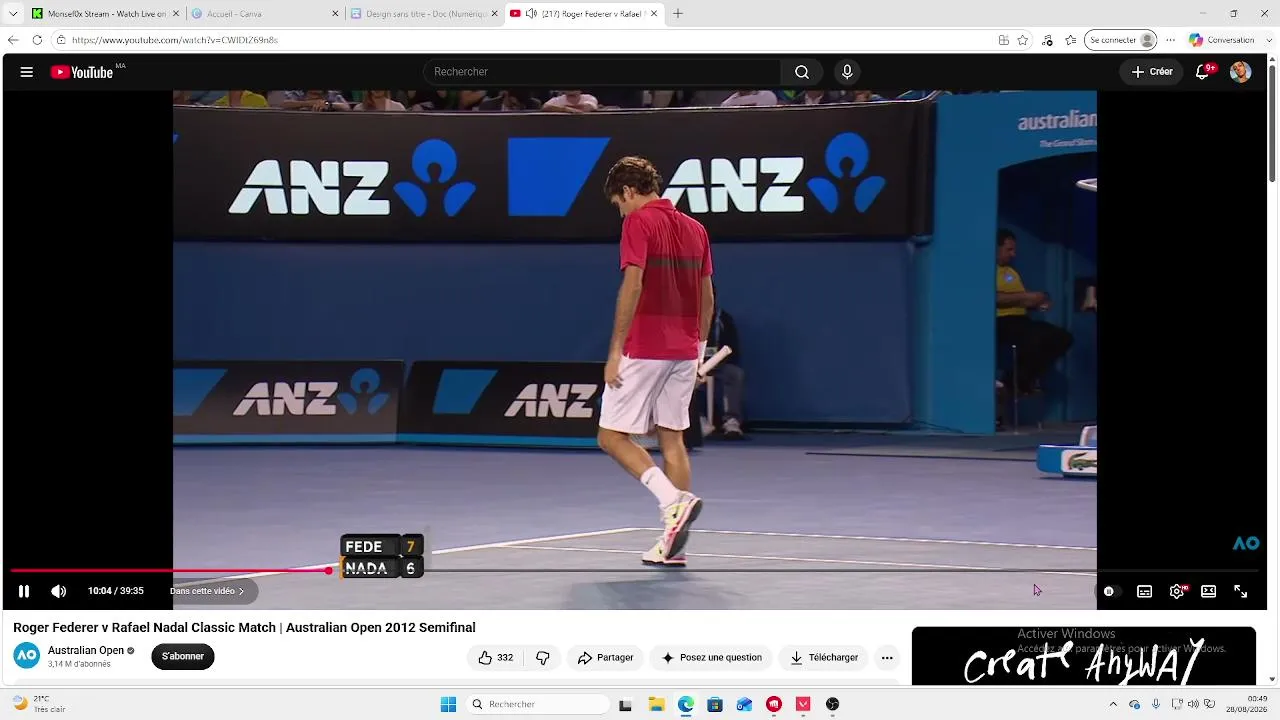Open the Copilot Conversation panel
This screenshot has width=1280, height=720.
[1222, 40]
